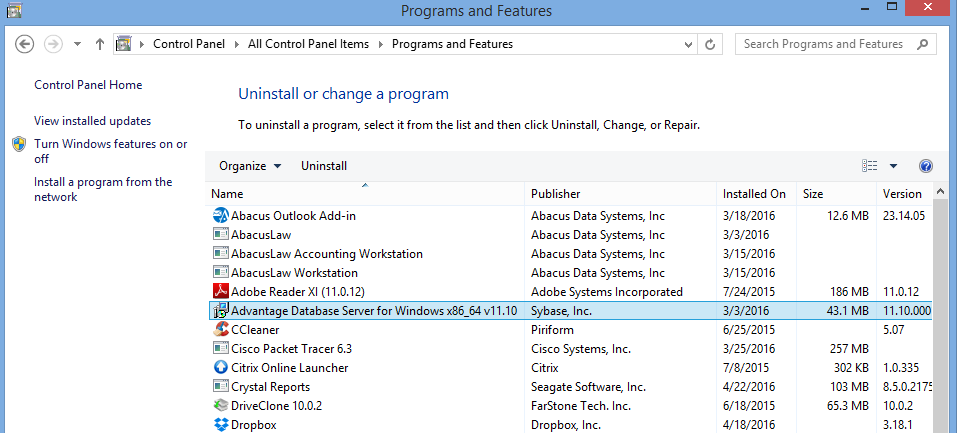This screenshot has height=433, width=957.
Task: Click the Citrix Online Launcher icon
Action: tap(220, 368)
